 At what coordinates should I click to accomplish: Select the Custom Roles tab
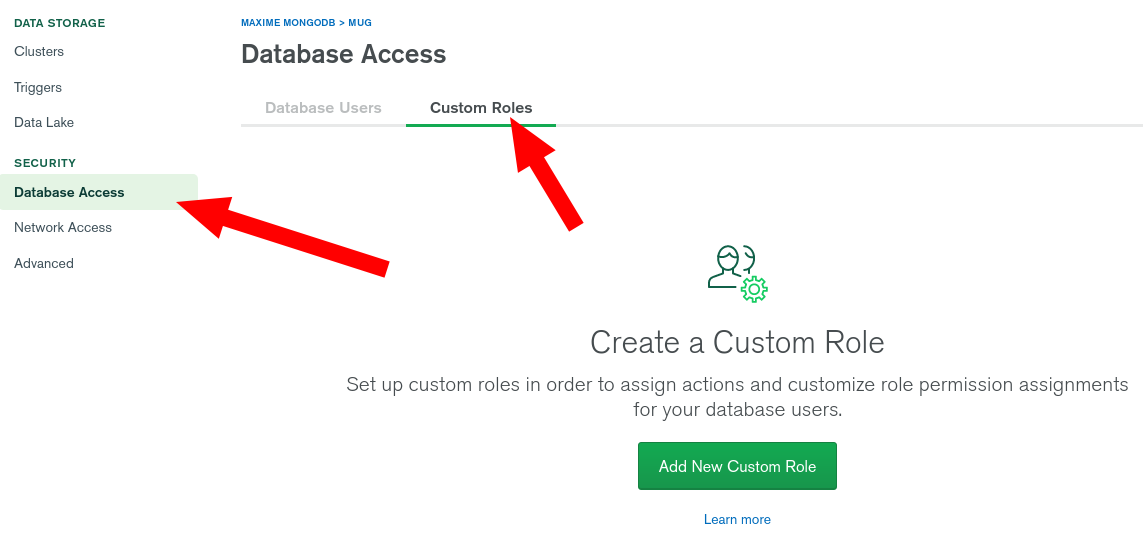point(481,108)
